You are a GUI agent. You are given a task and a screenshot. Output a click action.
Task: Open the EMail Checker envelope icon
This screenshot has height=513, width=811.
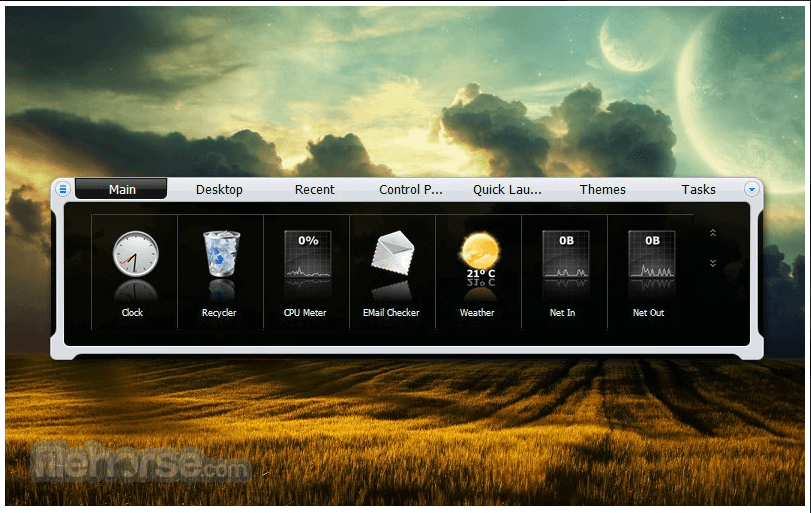(x=393, y=252)
